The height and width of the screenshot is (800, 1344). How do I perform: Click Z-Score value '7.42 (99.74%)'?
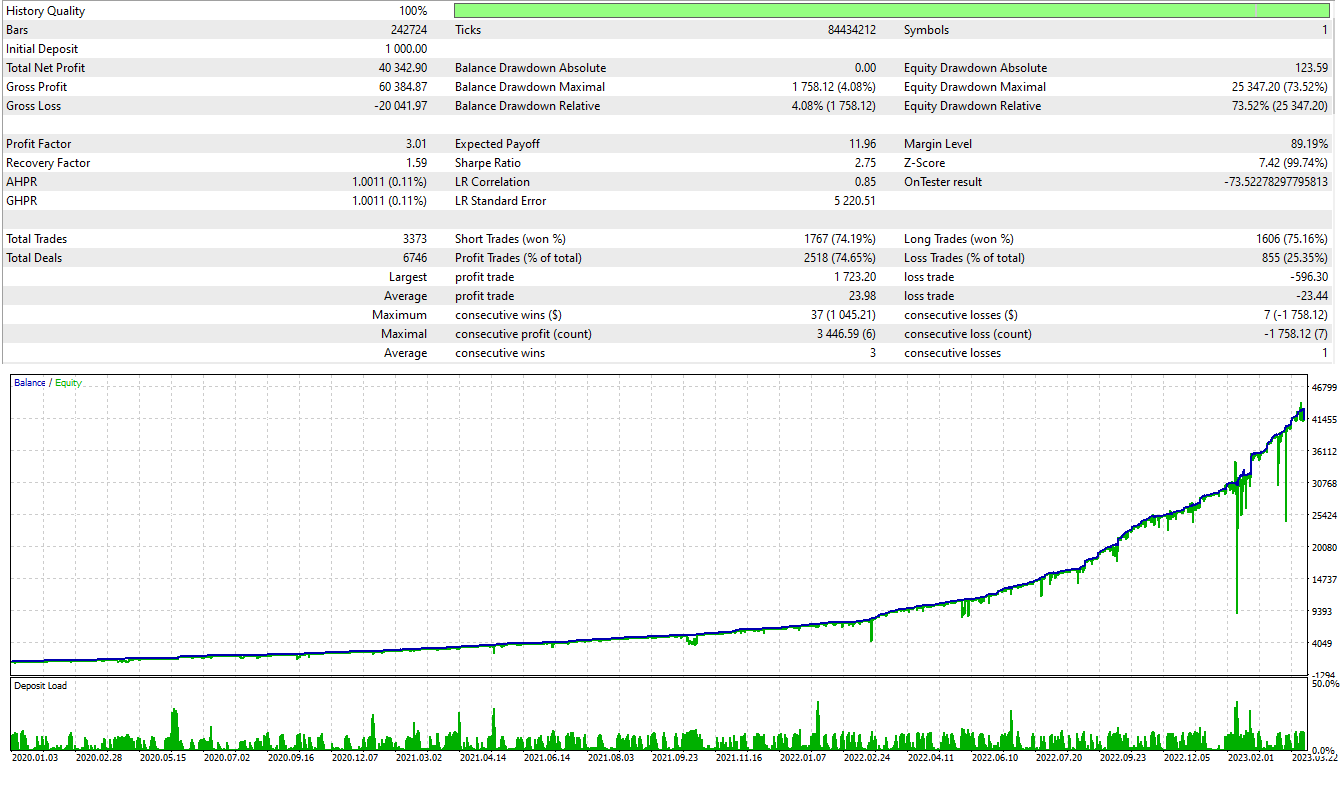click(x=1292, y=163)
